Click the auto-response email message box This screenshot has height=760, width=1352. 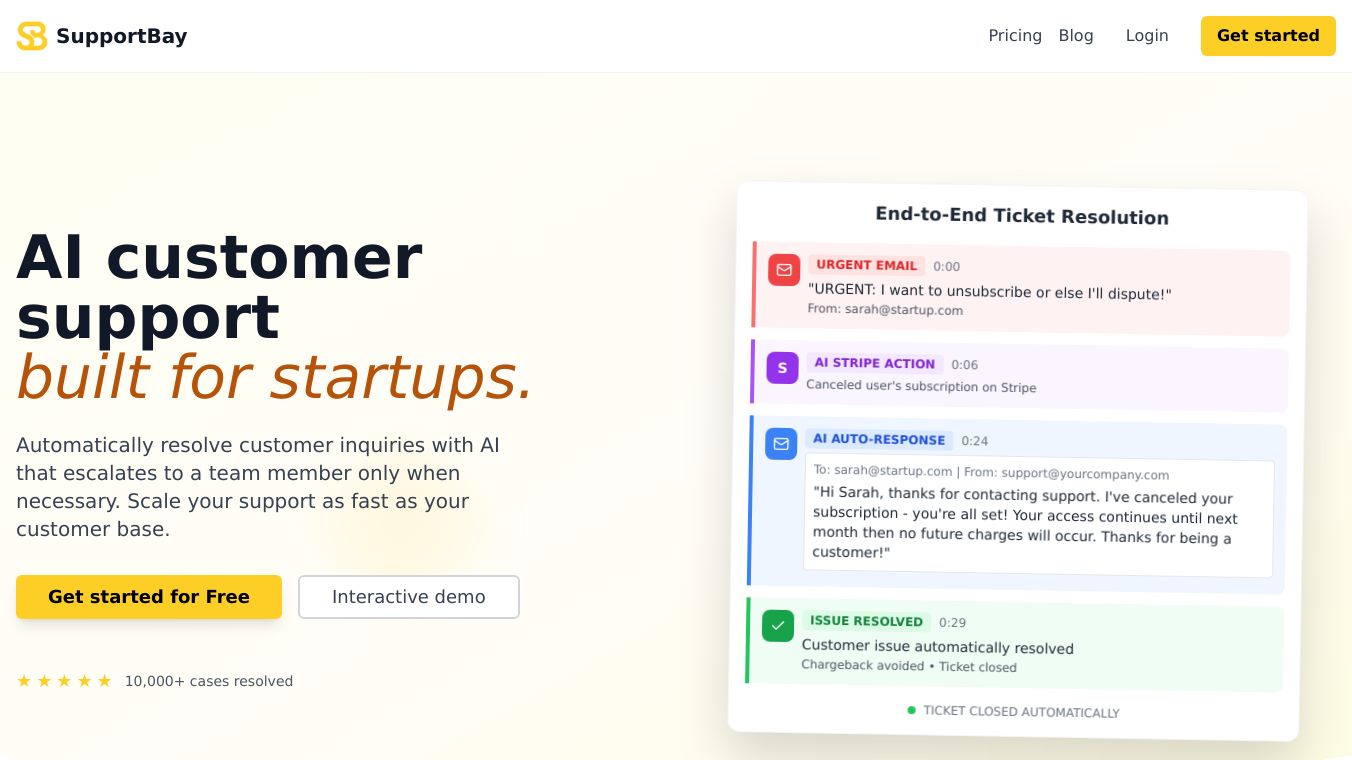[1038, 518]
